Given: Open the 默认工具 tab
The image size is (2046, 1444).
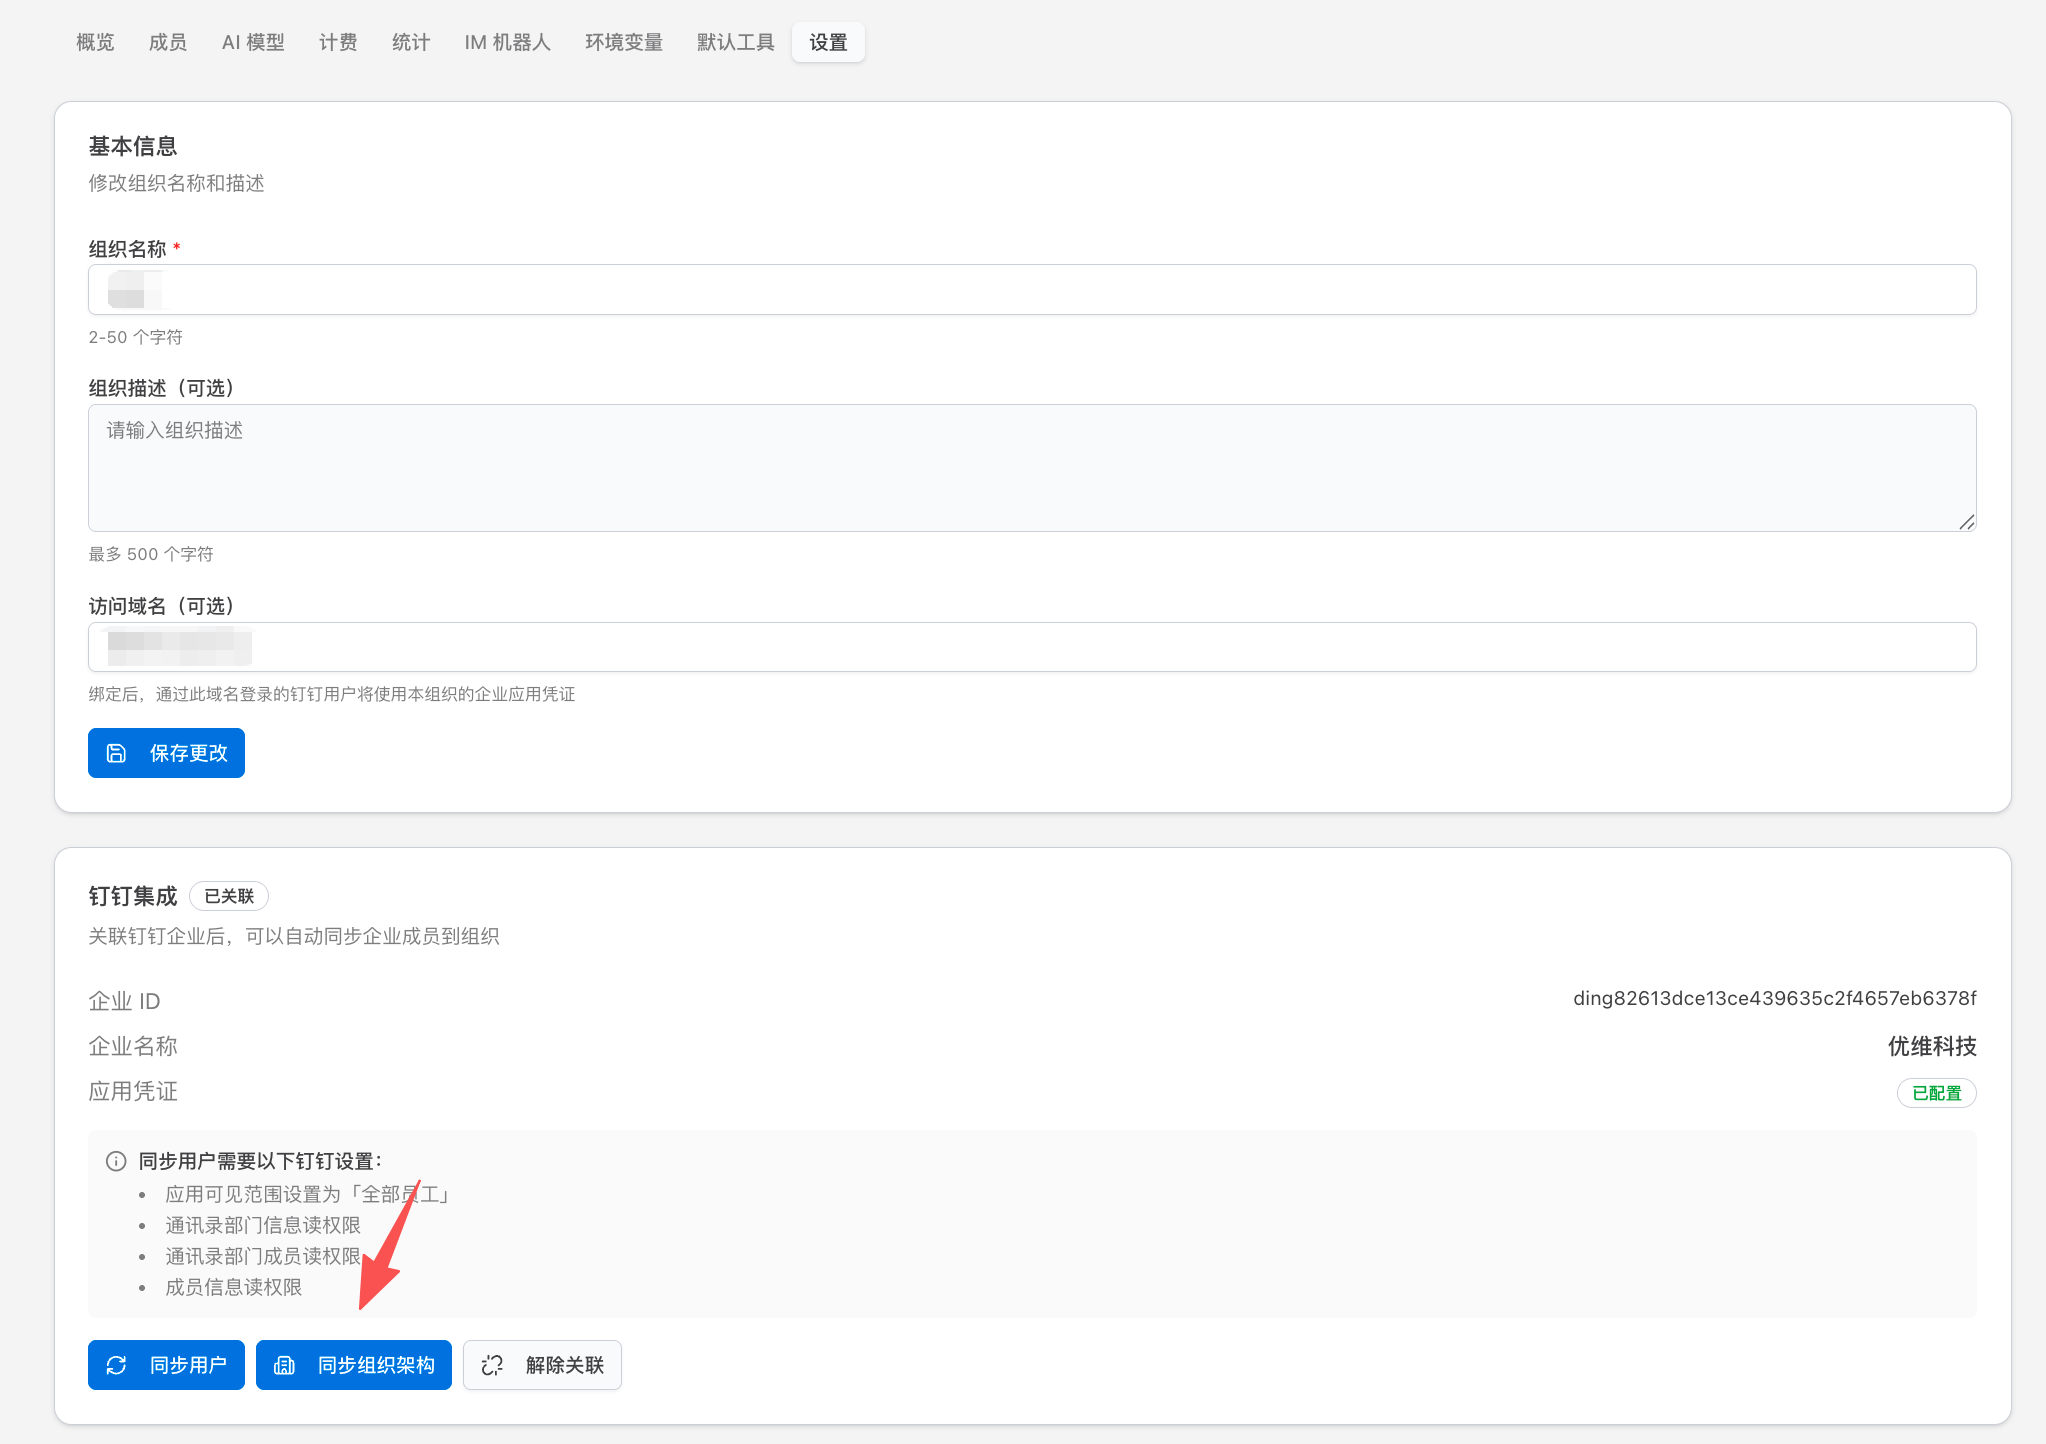Looking at the screenshot, I should point(736,42).
